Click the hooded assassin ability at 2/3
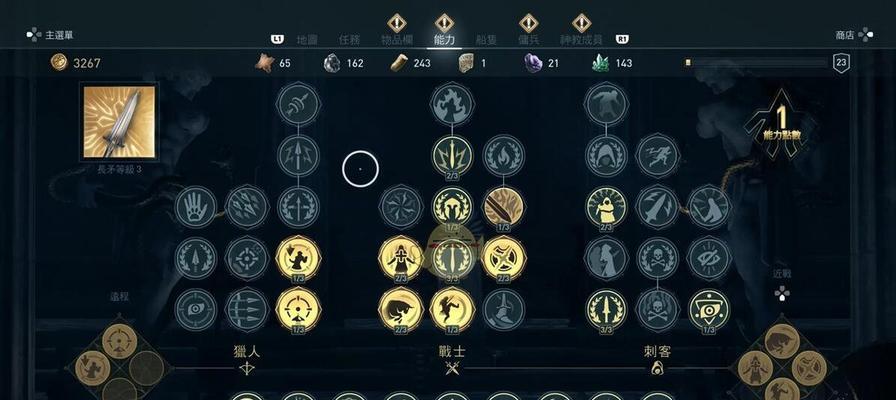 [x=606, y=207]
